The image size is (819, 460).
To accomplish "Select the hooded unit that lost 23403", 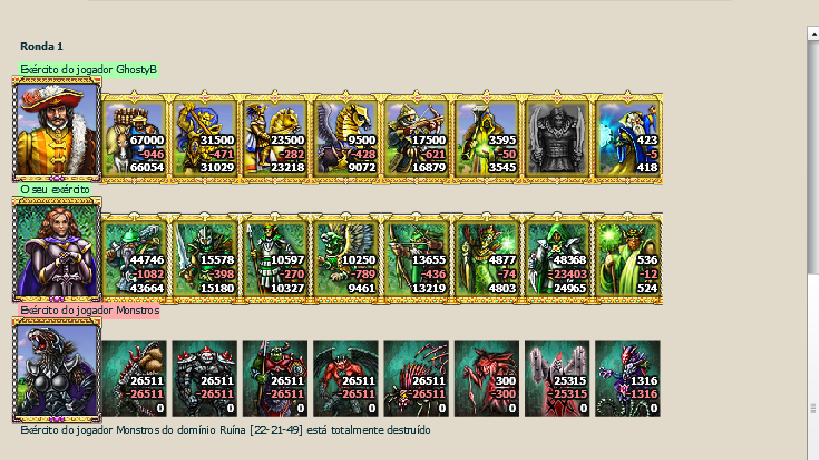I will [x=557, y=258].
